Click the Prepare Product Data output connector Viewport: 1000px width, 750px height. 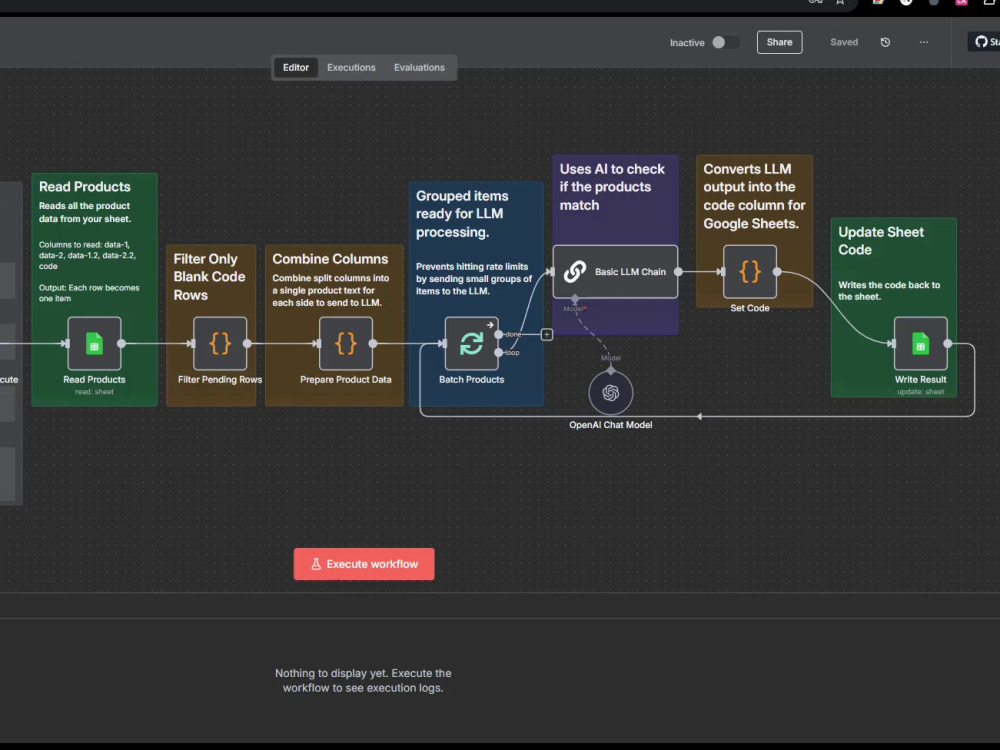click(372, 343)
